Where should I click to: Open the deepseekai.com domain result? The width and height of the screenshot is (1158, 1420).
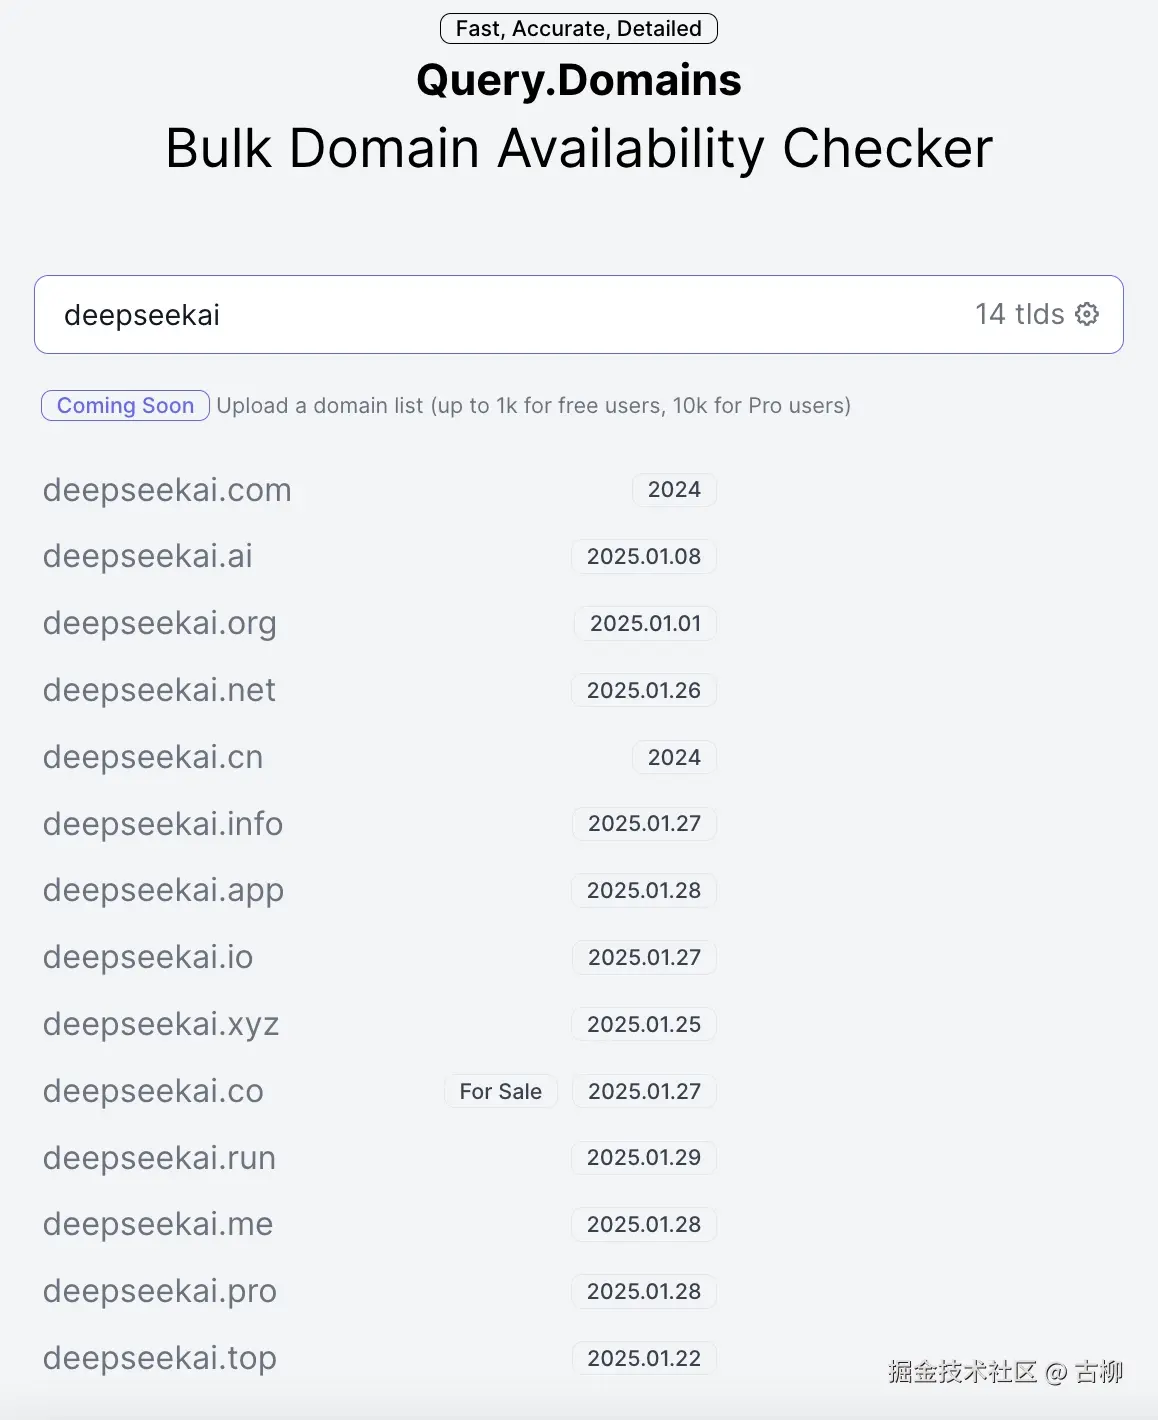(167, 490)
